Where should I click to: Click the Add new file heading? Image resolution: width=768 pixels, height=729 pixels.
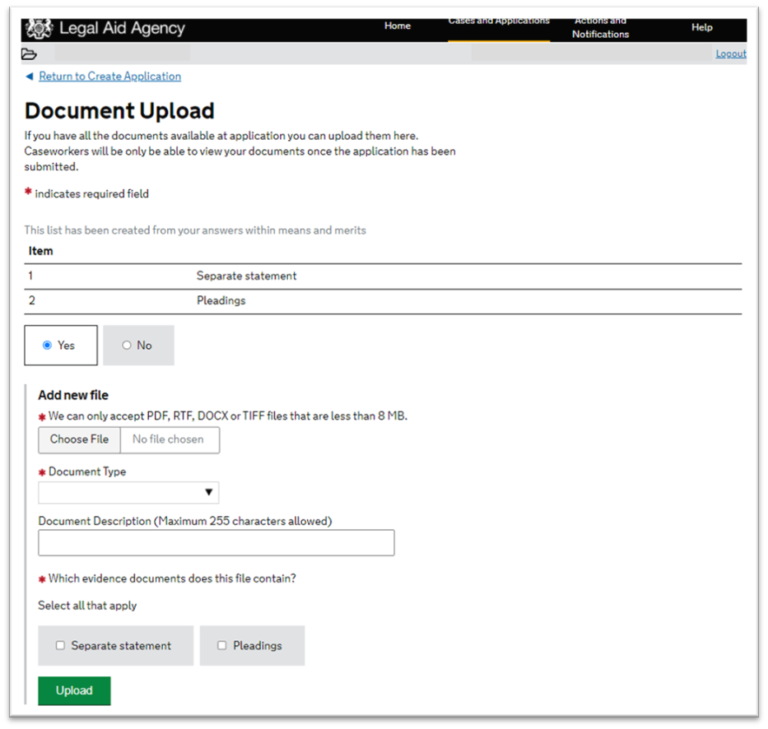pos(73,395)
